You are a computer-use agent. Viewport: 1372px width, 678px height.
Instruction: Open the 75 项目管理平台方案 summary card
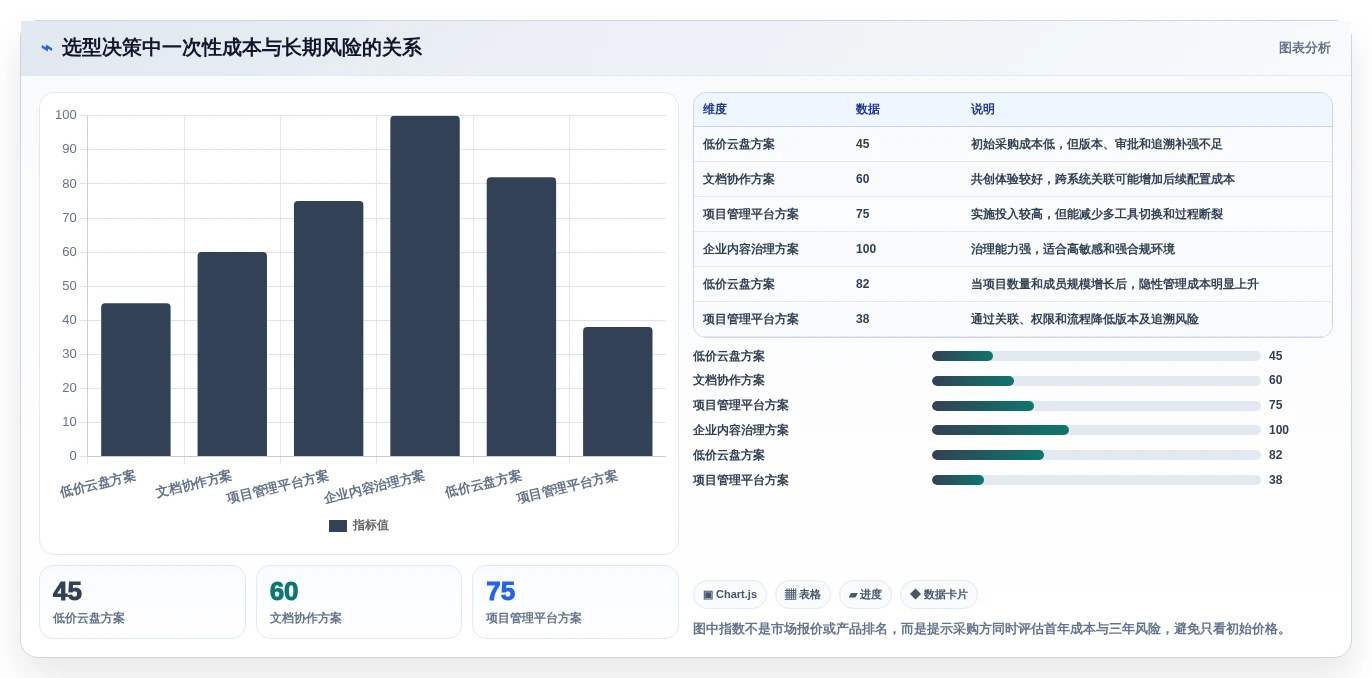coord(575,602)
